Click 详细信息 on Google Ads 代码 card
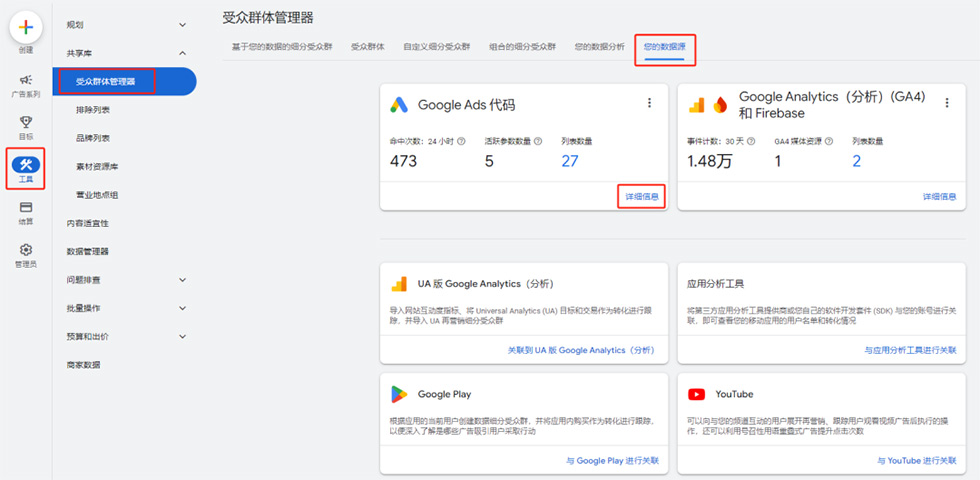The image size is (980, 480). [642, 197]
